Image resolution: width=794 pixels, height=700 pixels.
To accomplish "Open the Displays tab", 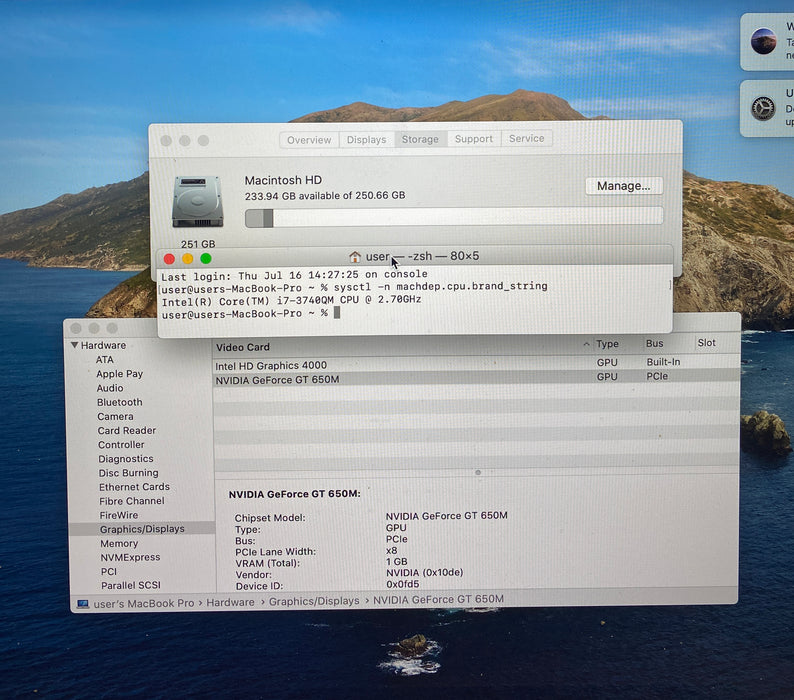I will coord(367,139).
